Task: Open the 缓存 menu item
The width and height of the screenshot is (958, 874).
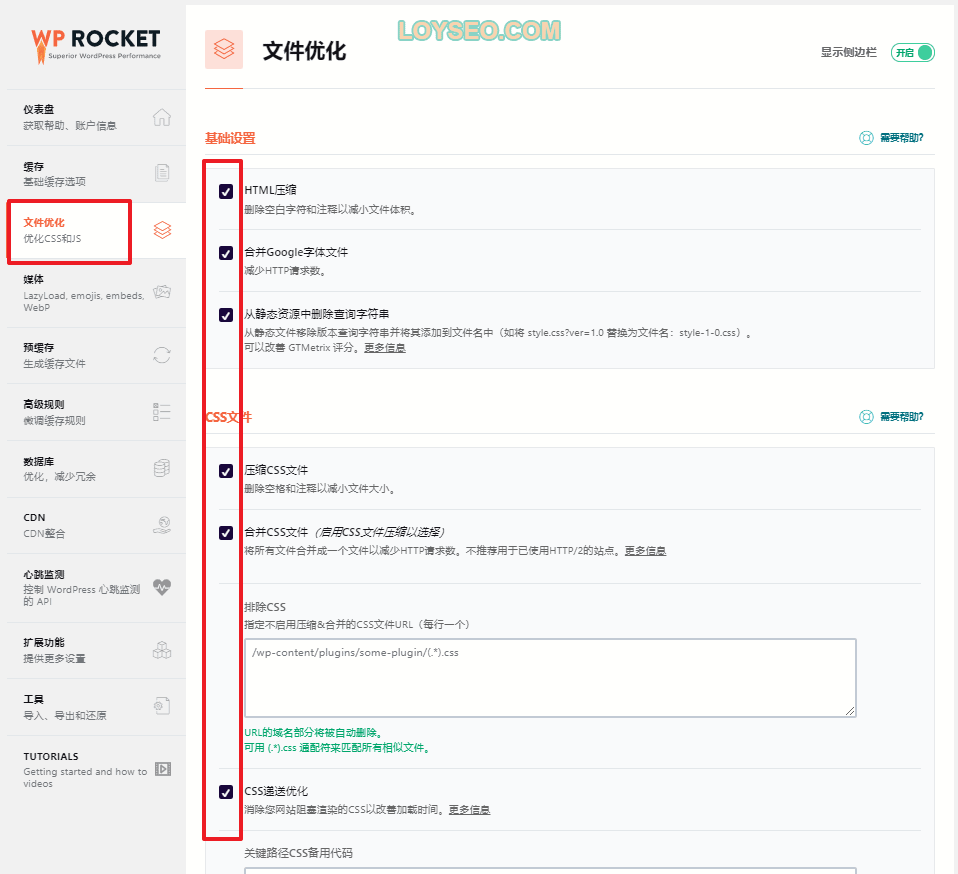Action: pos(97,173)
